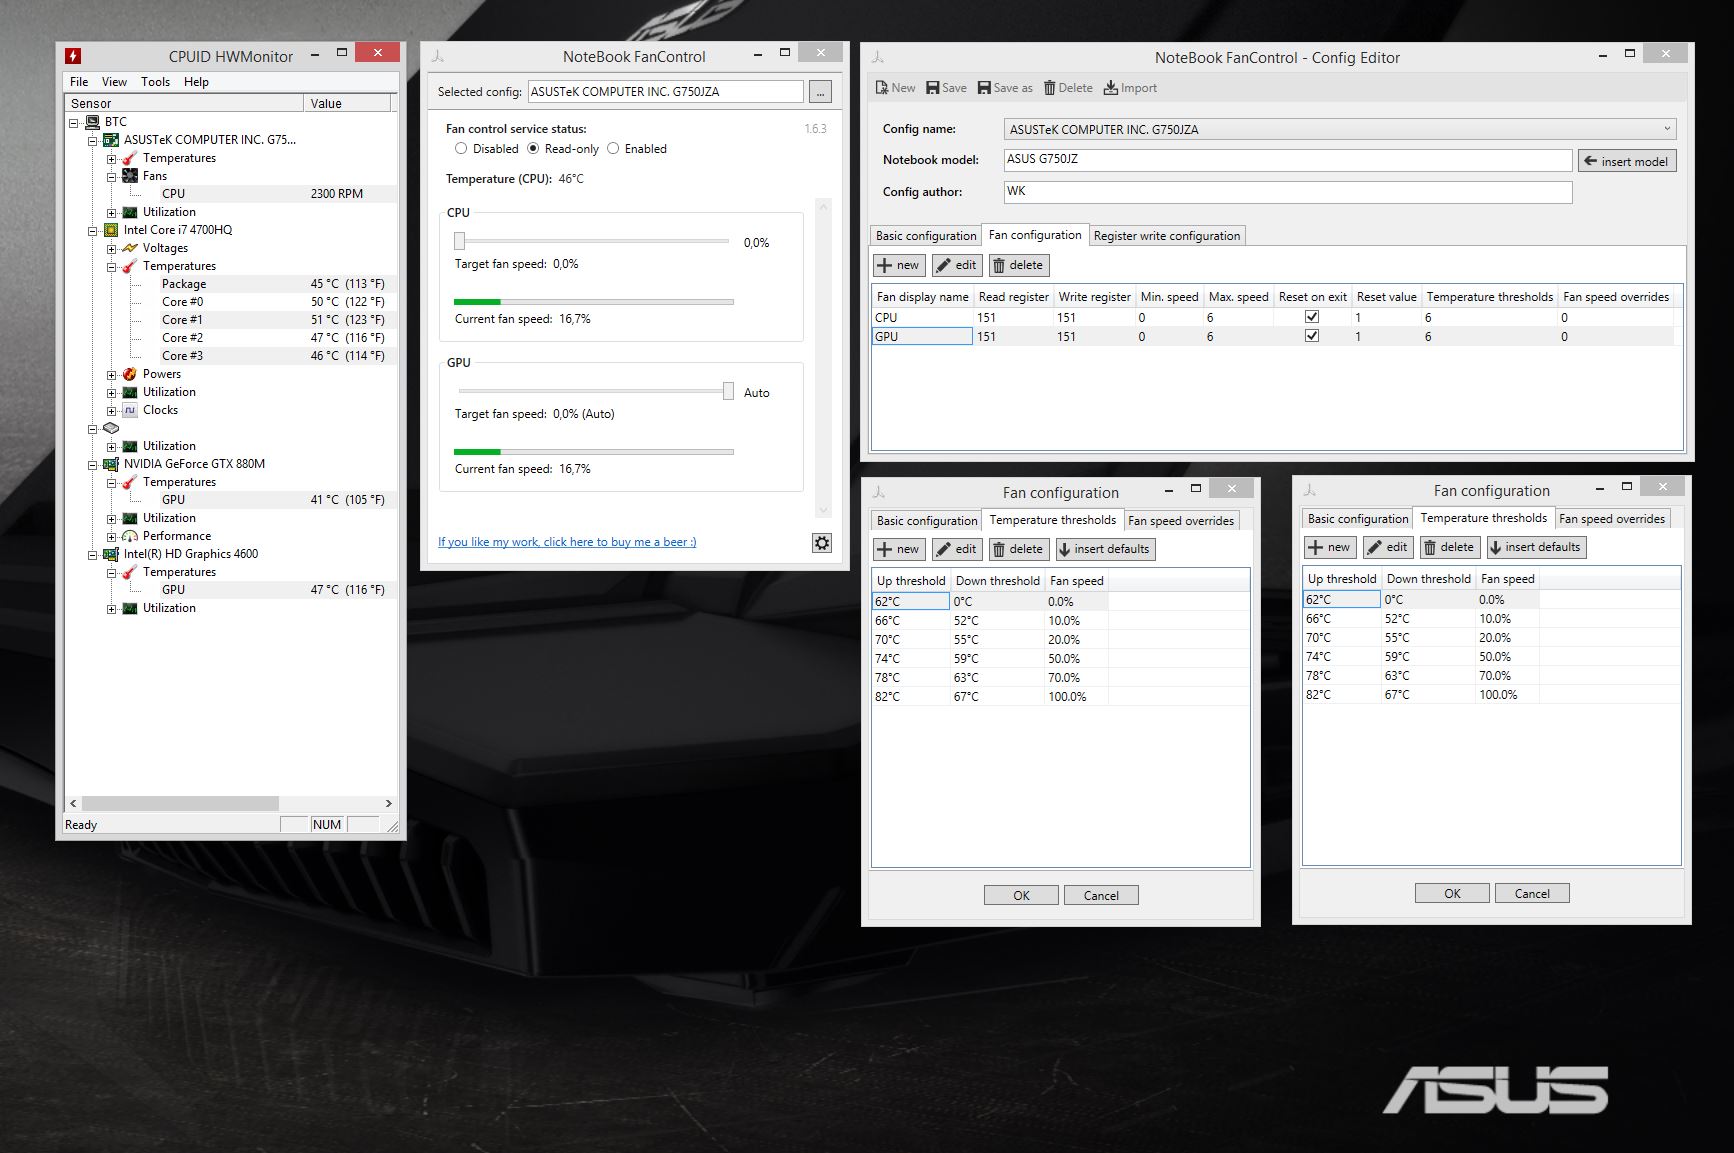This screenshot has height=1153, width=1734.
Task: Click the buy me a beer link
Action: point(566,541)
